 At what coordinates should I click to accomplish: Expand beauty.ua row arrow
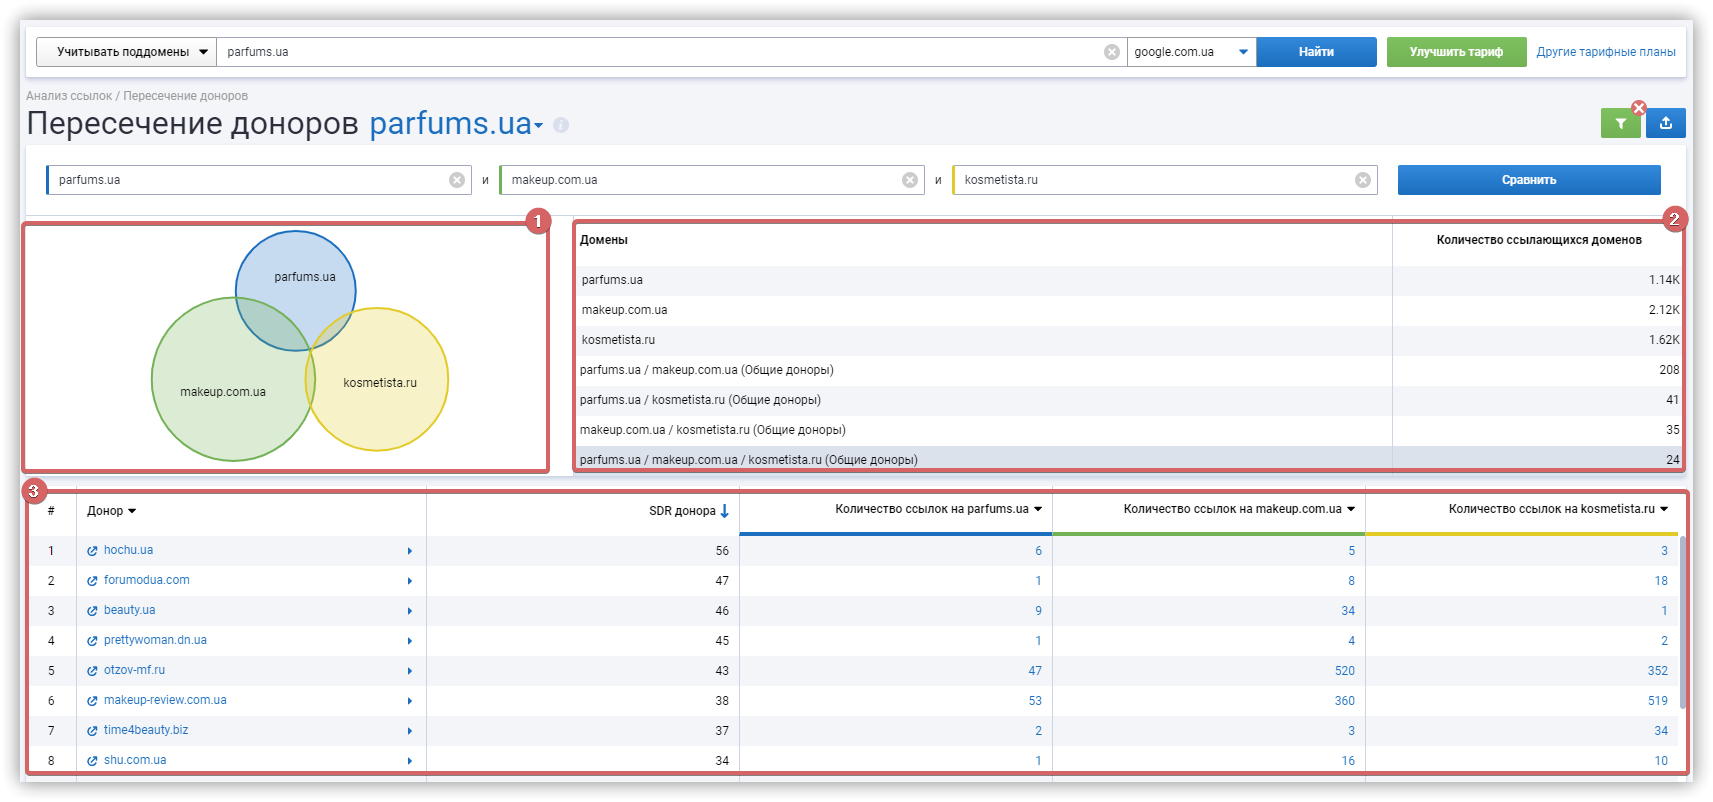coord(410,611)
